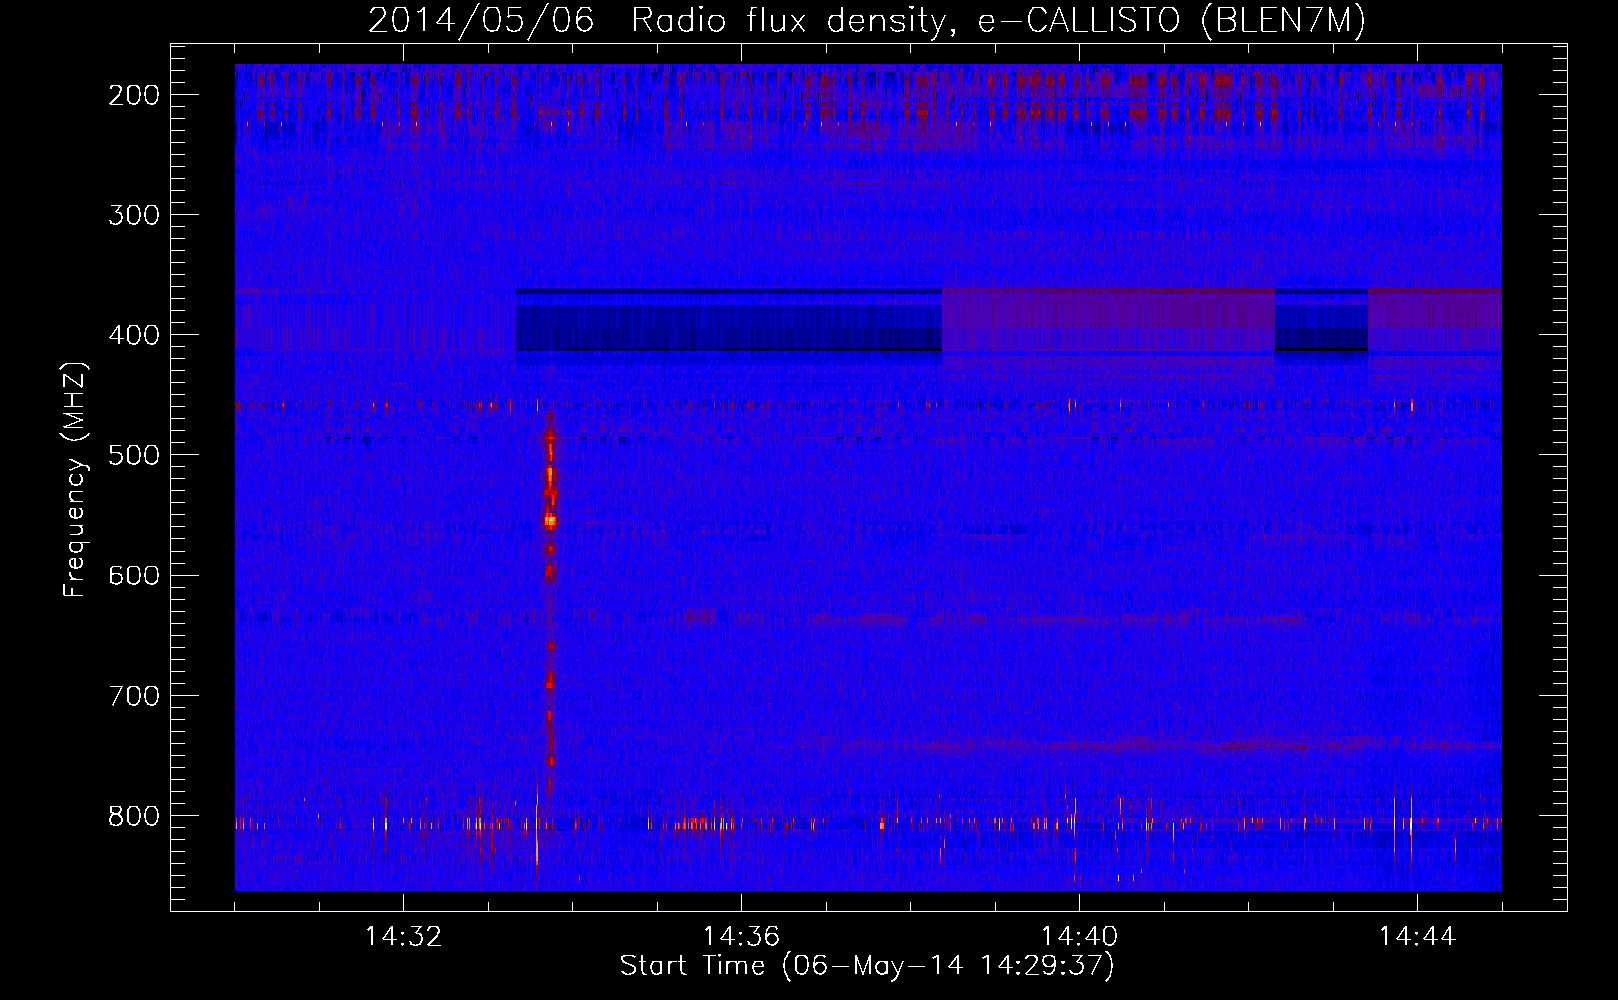Viewport: 1618px width, 1000px height.
Task: Click the 500 frequency tick label
Action: pos(134,455)
